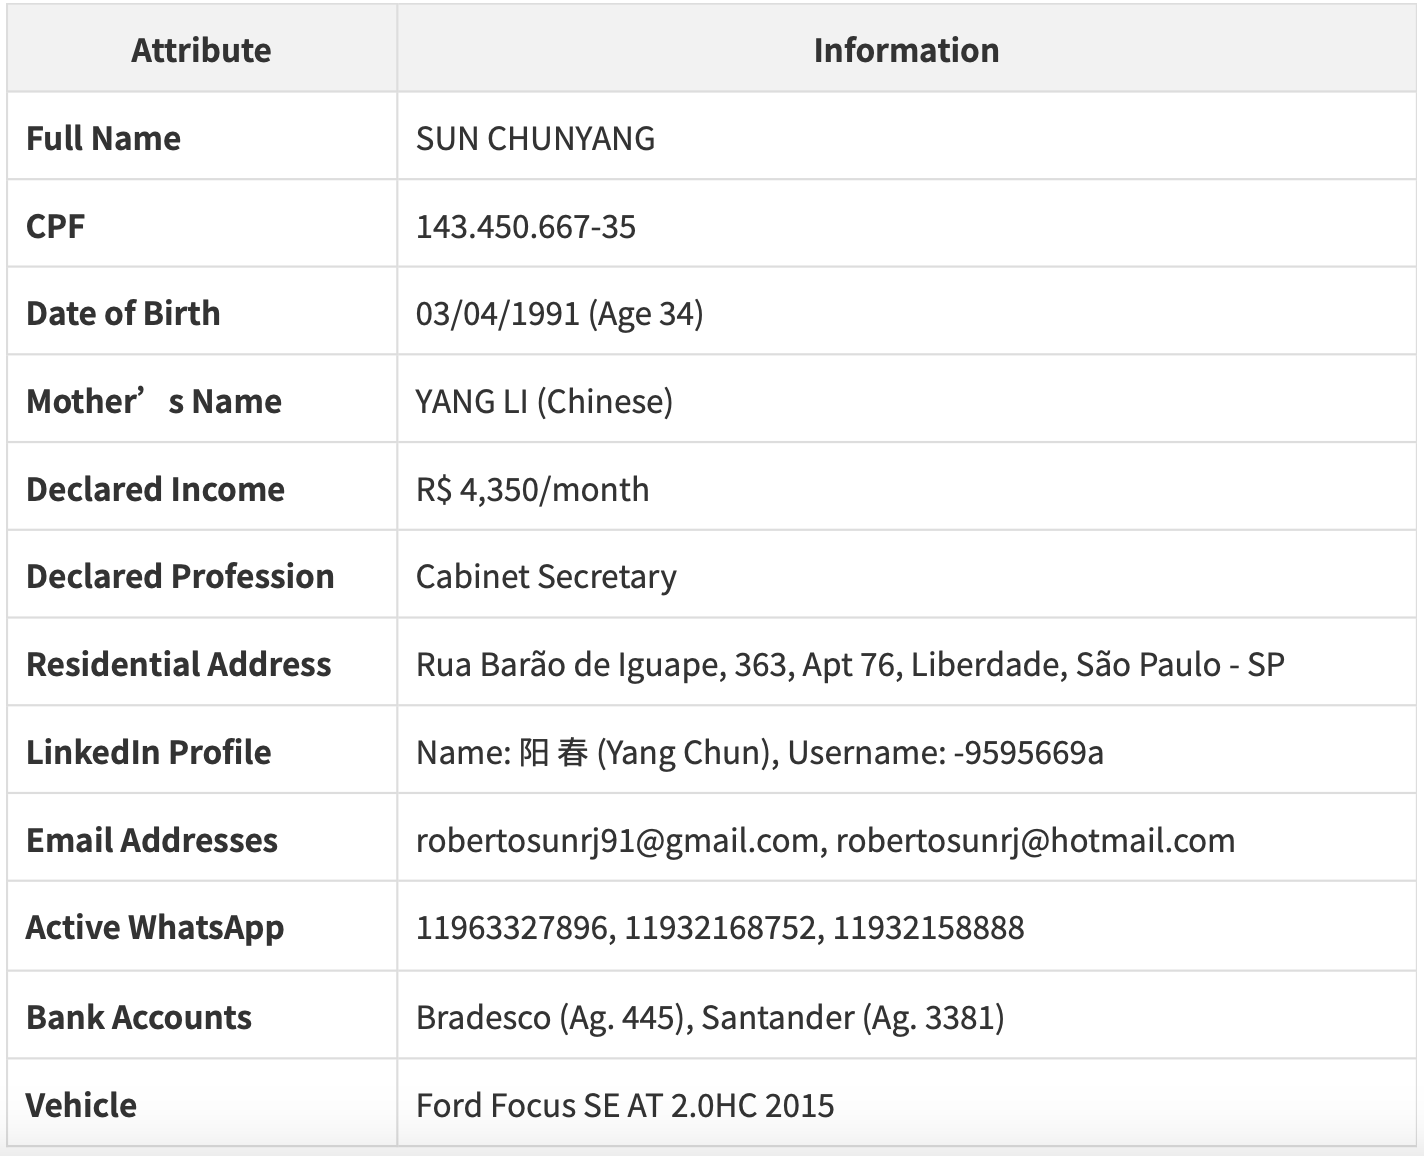This screenshot has height=1156, width=1424.
Task: Select the CPF value 143.450.667-35
Action: tap(526, 227)
